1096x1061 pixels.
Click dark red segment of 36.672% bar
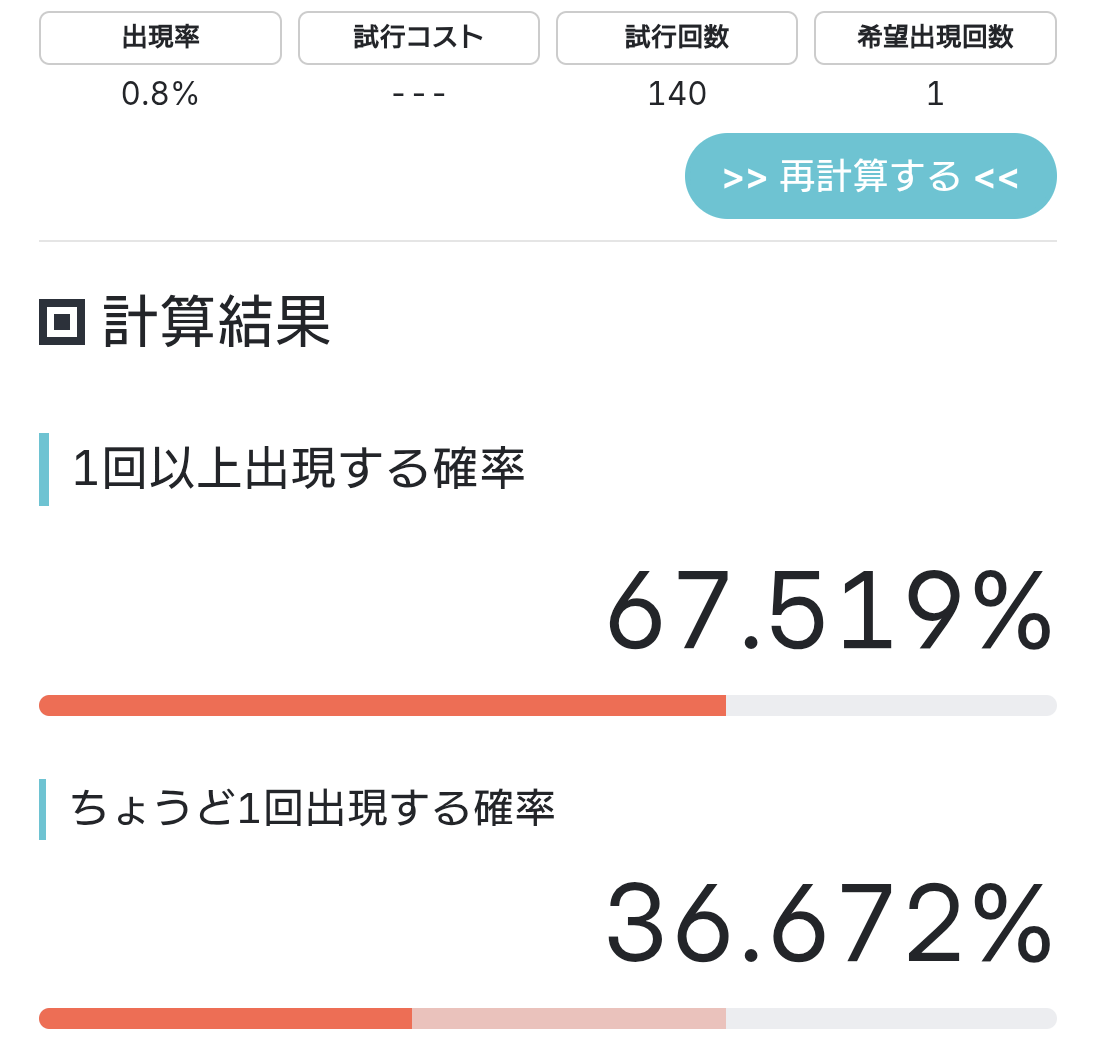point(225,1019)
